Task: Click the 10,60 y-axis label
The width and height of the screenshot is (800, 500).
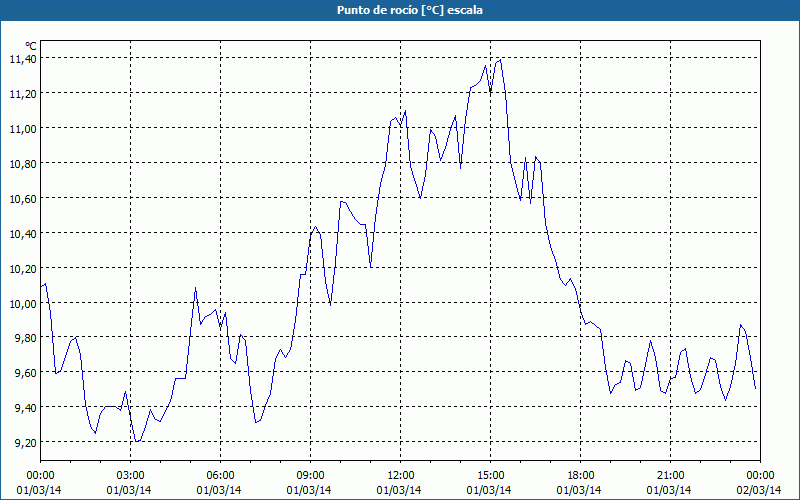Action: point(23,198)
